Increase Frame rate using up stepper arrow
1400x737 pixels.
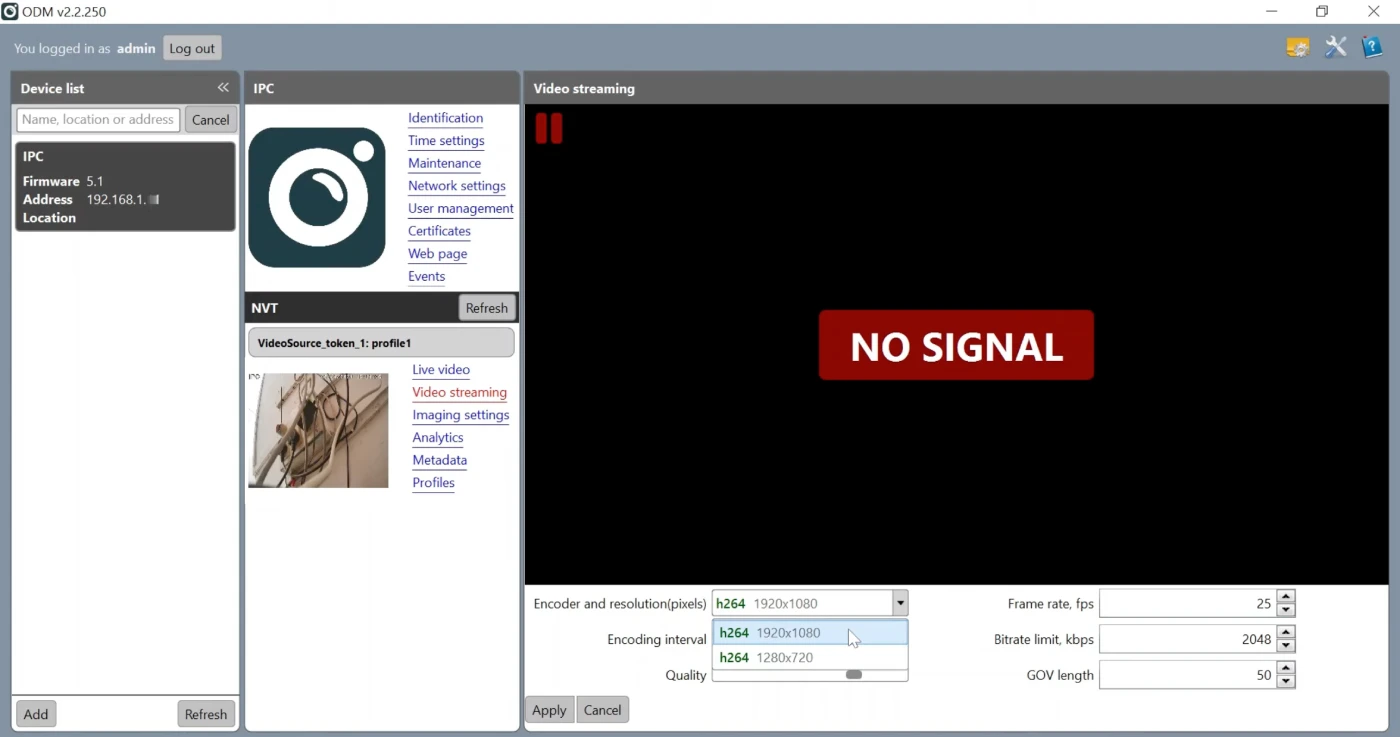[x=1286, y=596]
